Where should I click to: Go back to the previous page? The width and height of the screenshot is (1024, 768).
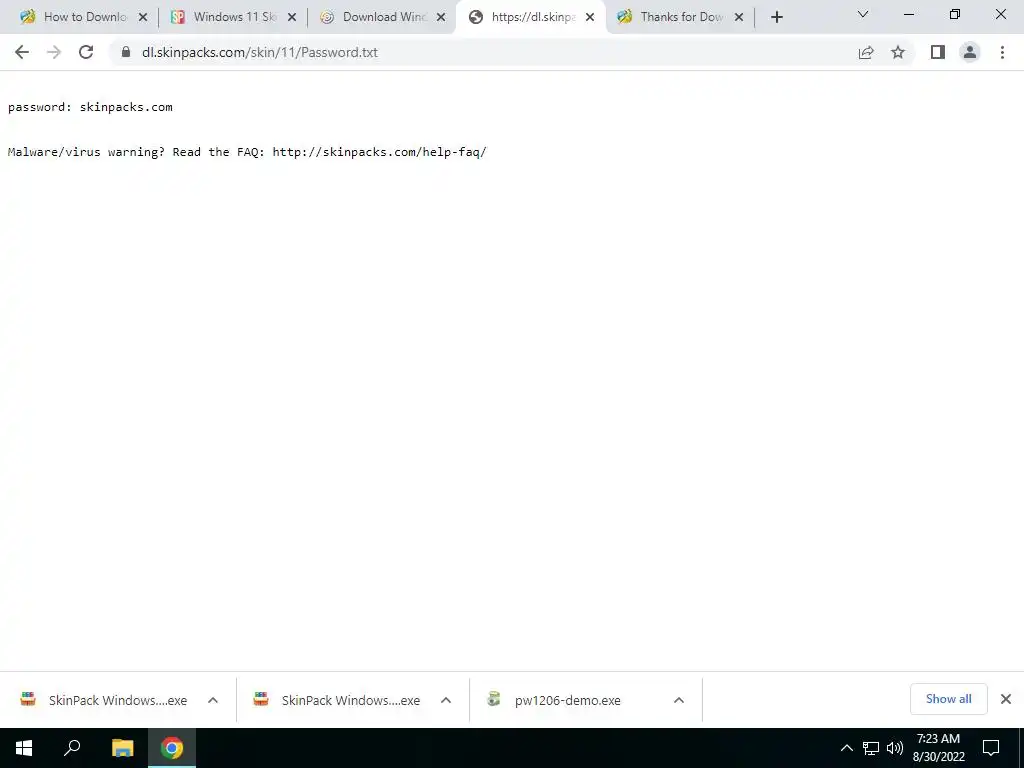coord(22,52)
